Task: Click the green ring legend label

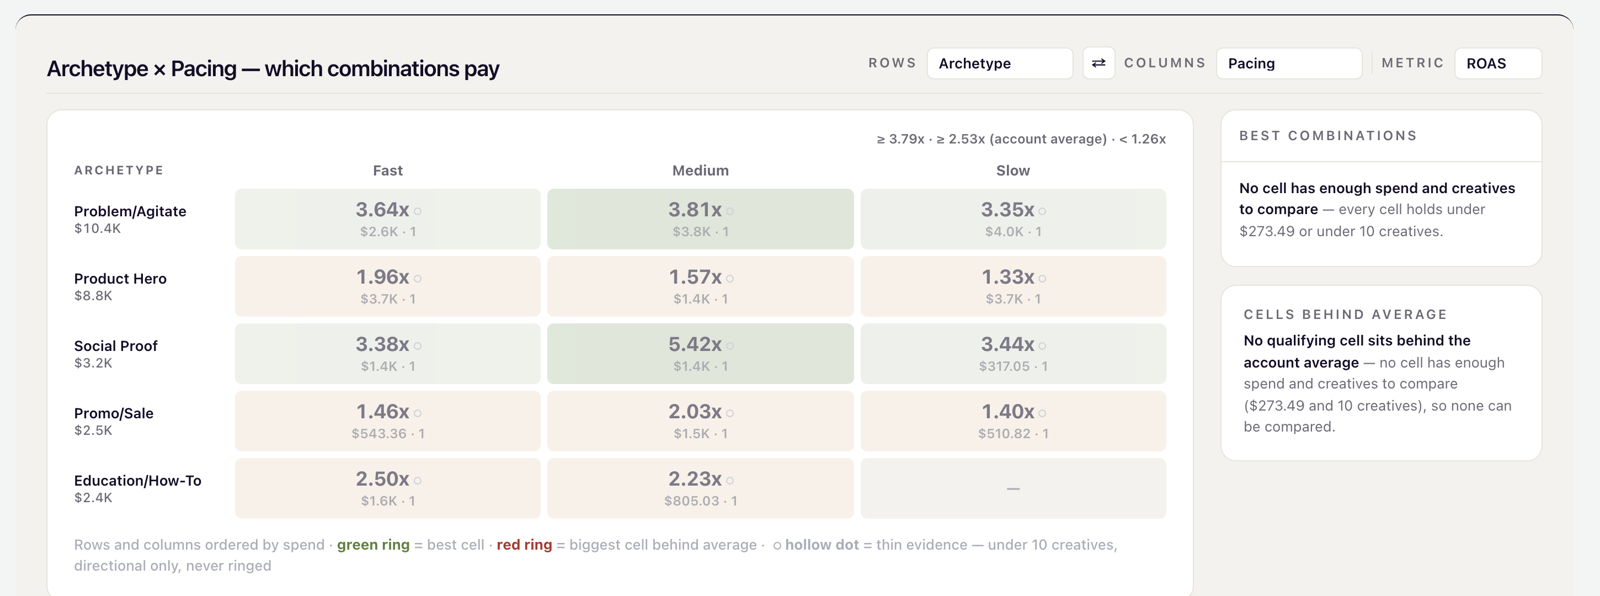Action: pos(373,545)
